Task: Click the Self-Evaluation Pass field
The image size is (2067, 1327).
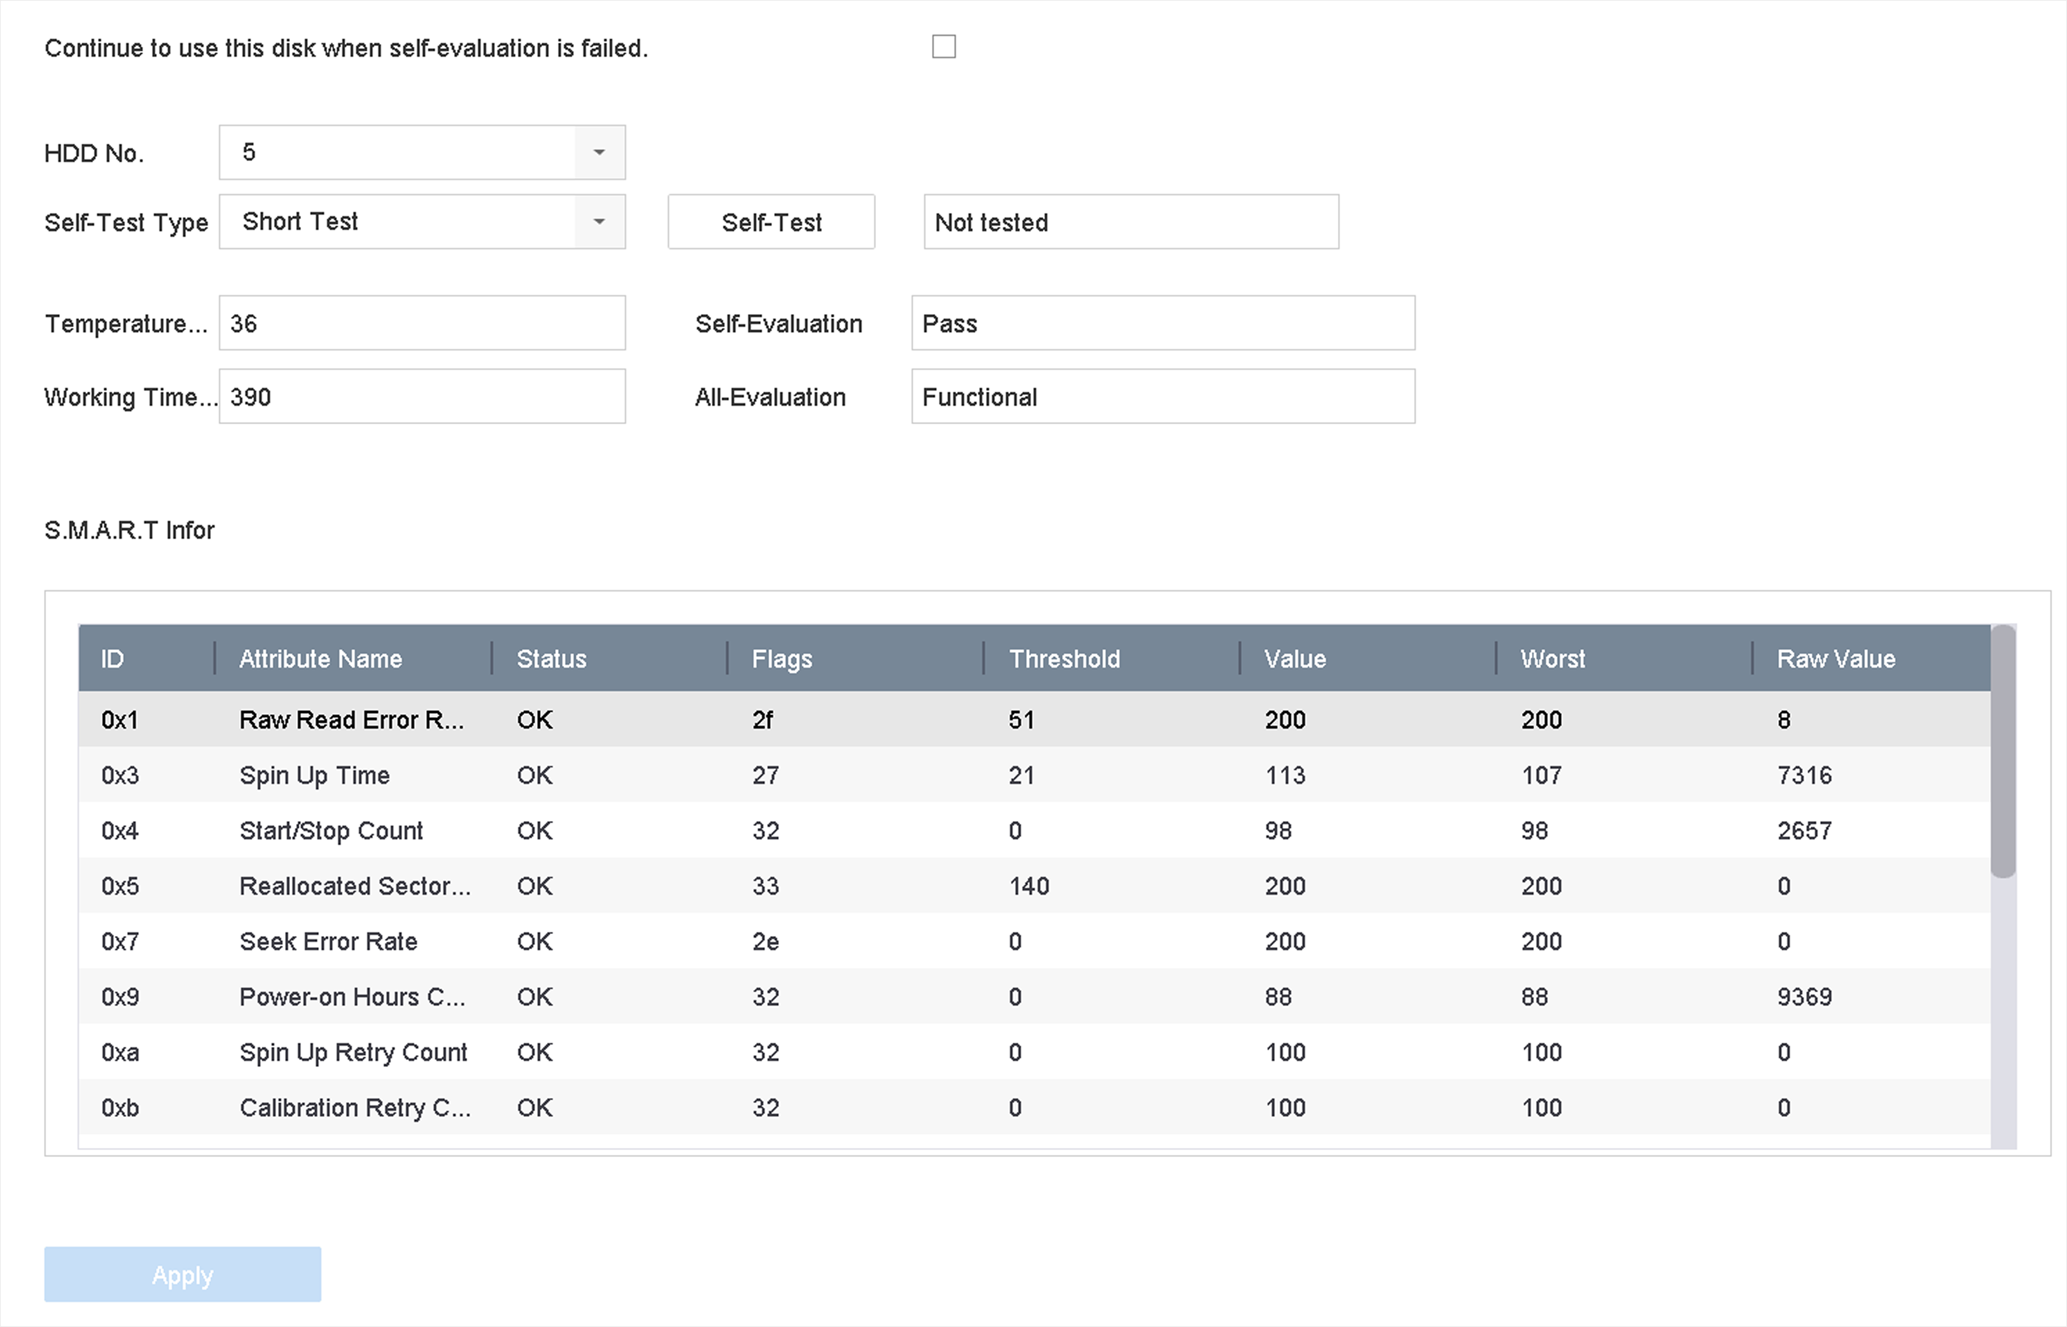Action: click(x=1162, y=323)
